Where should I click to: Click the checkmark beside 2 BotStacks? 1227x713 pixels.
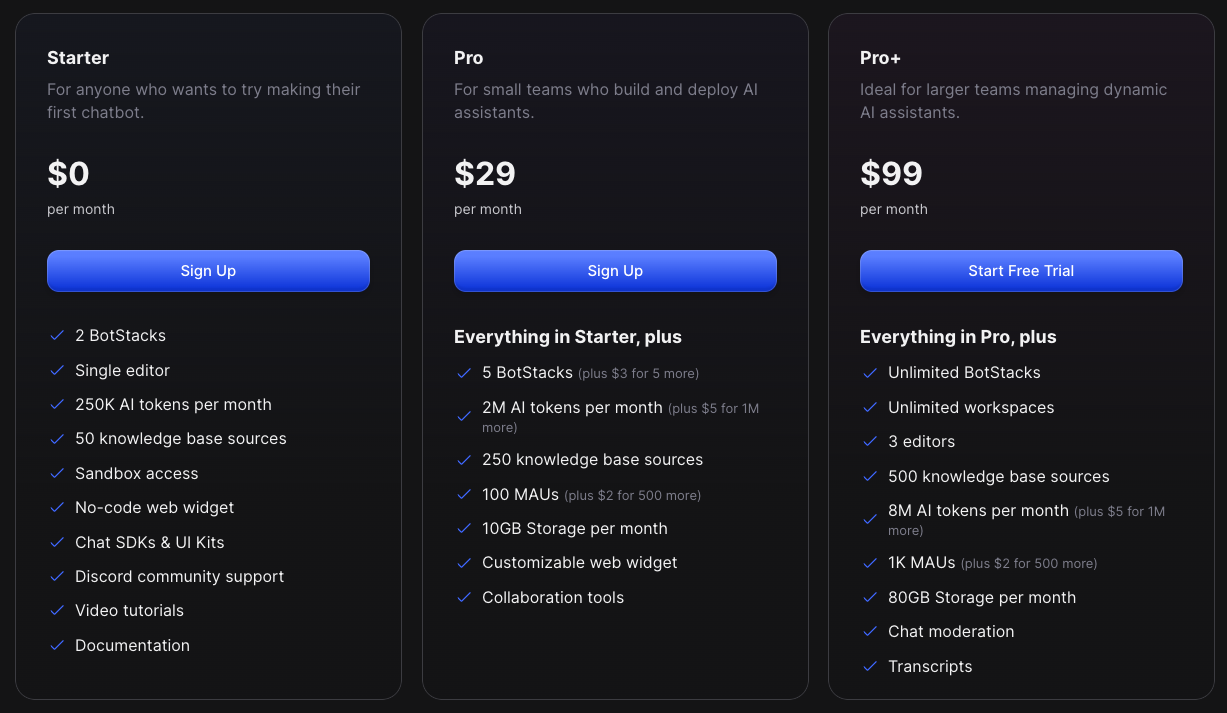click(57, 336)
